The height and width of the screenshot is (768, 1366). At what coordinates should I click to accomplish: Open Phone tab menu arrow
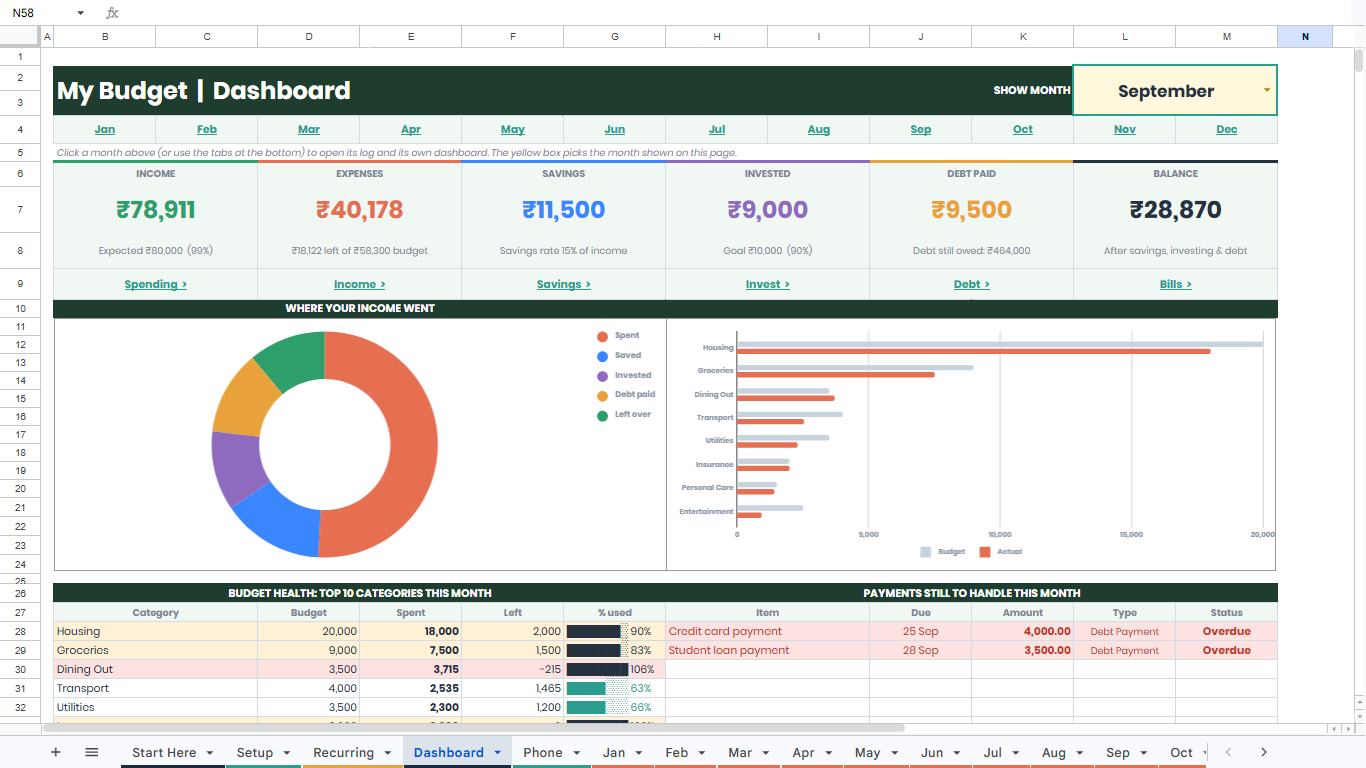pos(576,753)
